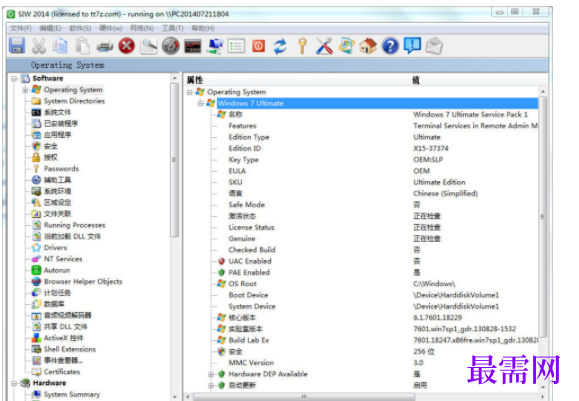Select 应用程序 in the tree
This screenshot has height=401, width=579.
click(x=57, y=135)
